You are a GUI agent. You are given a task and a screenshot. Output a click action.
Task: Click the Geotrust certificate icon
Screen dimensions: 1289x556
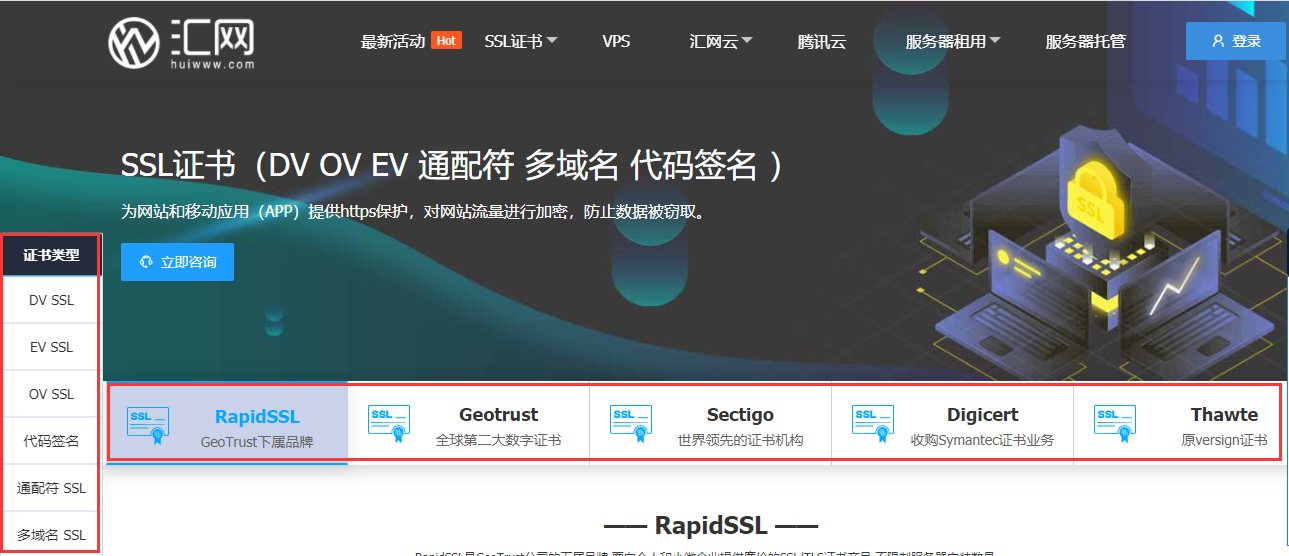point(389,422)
